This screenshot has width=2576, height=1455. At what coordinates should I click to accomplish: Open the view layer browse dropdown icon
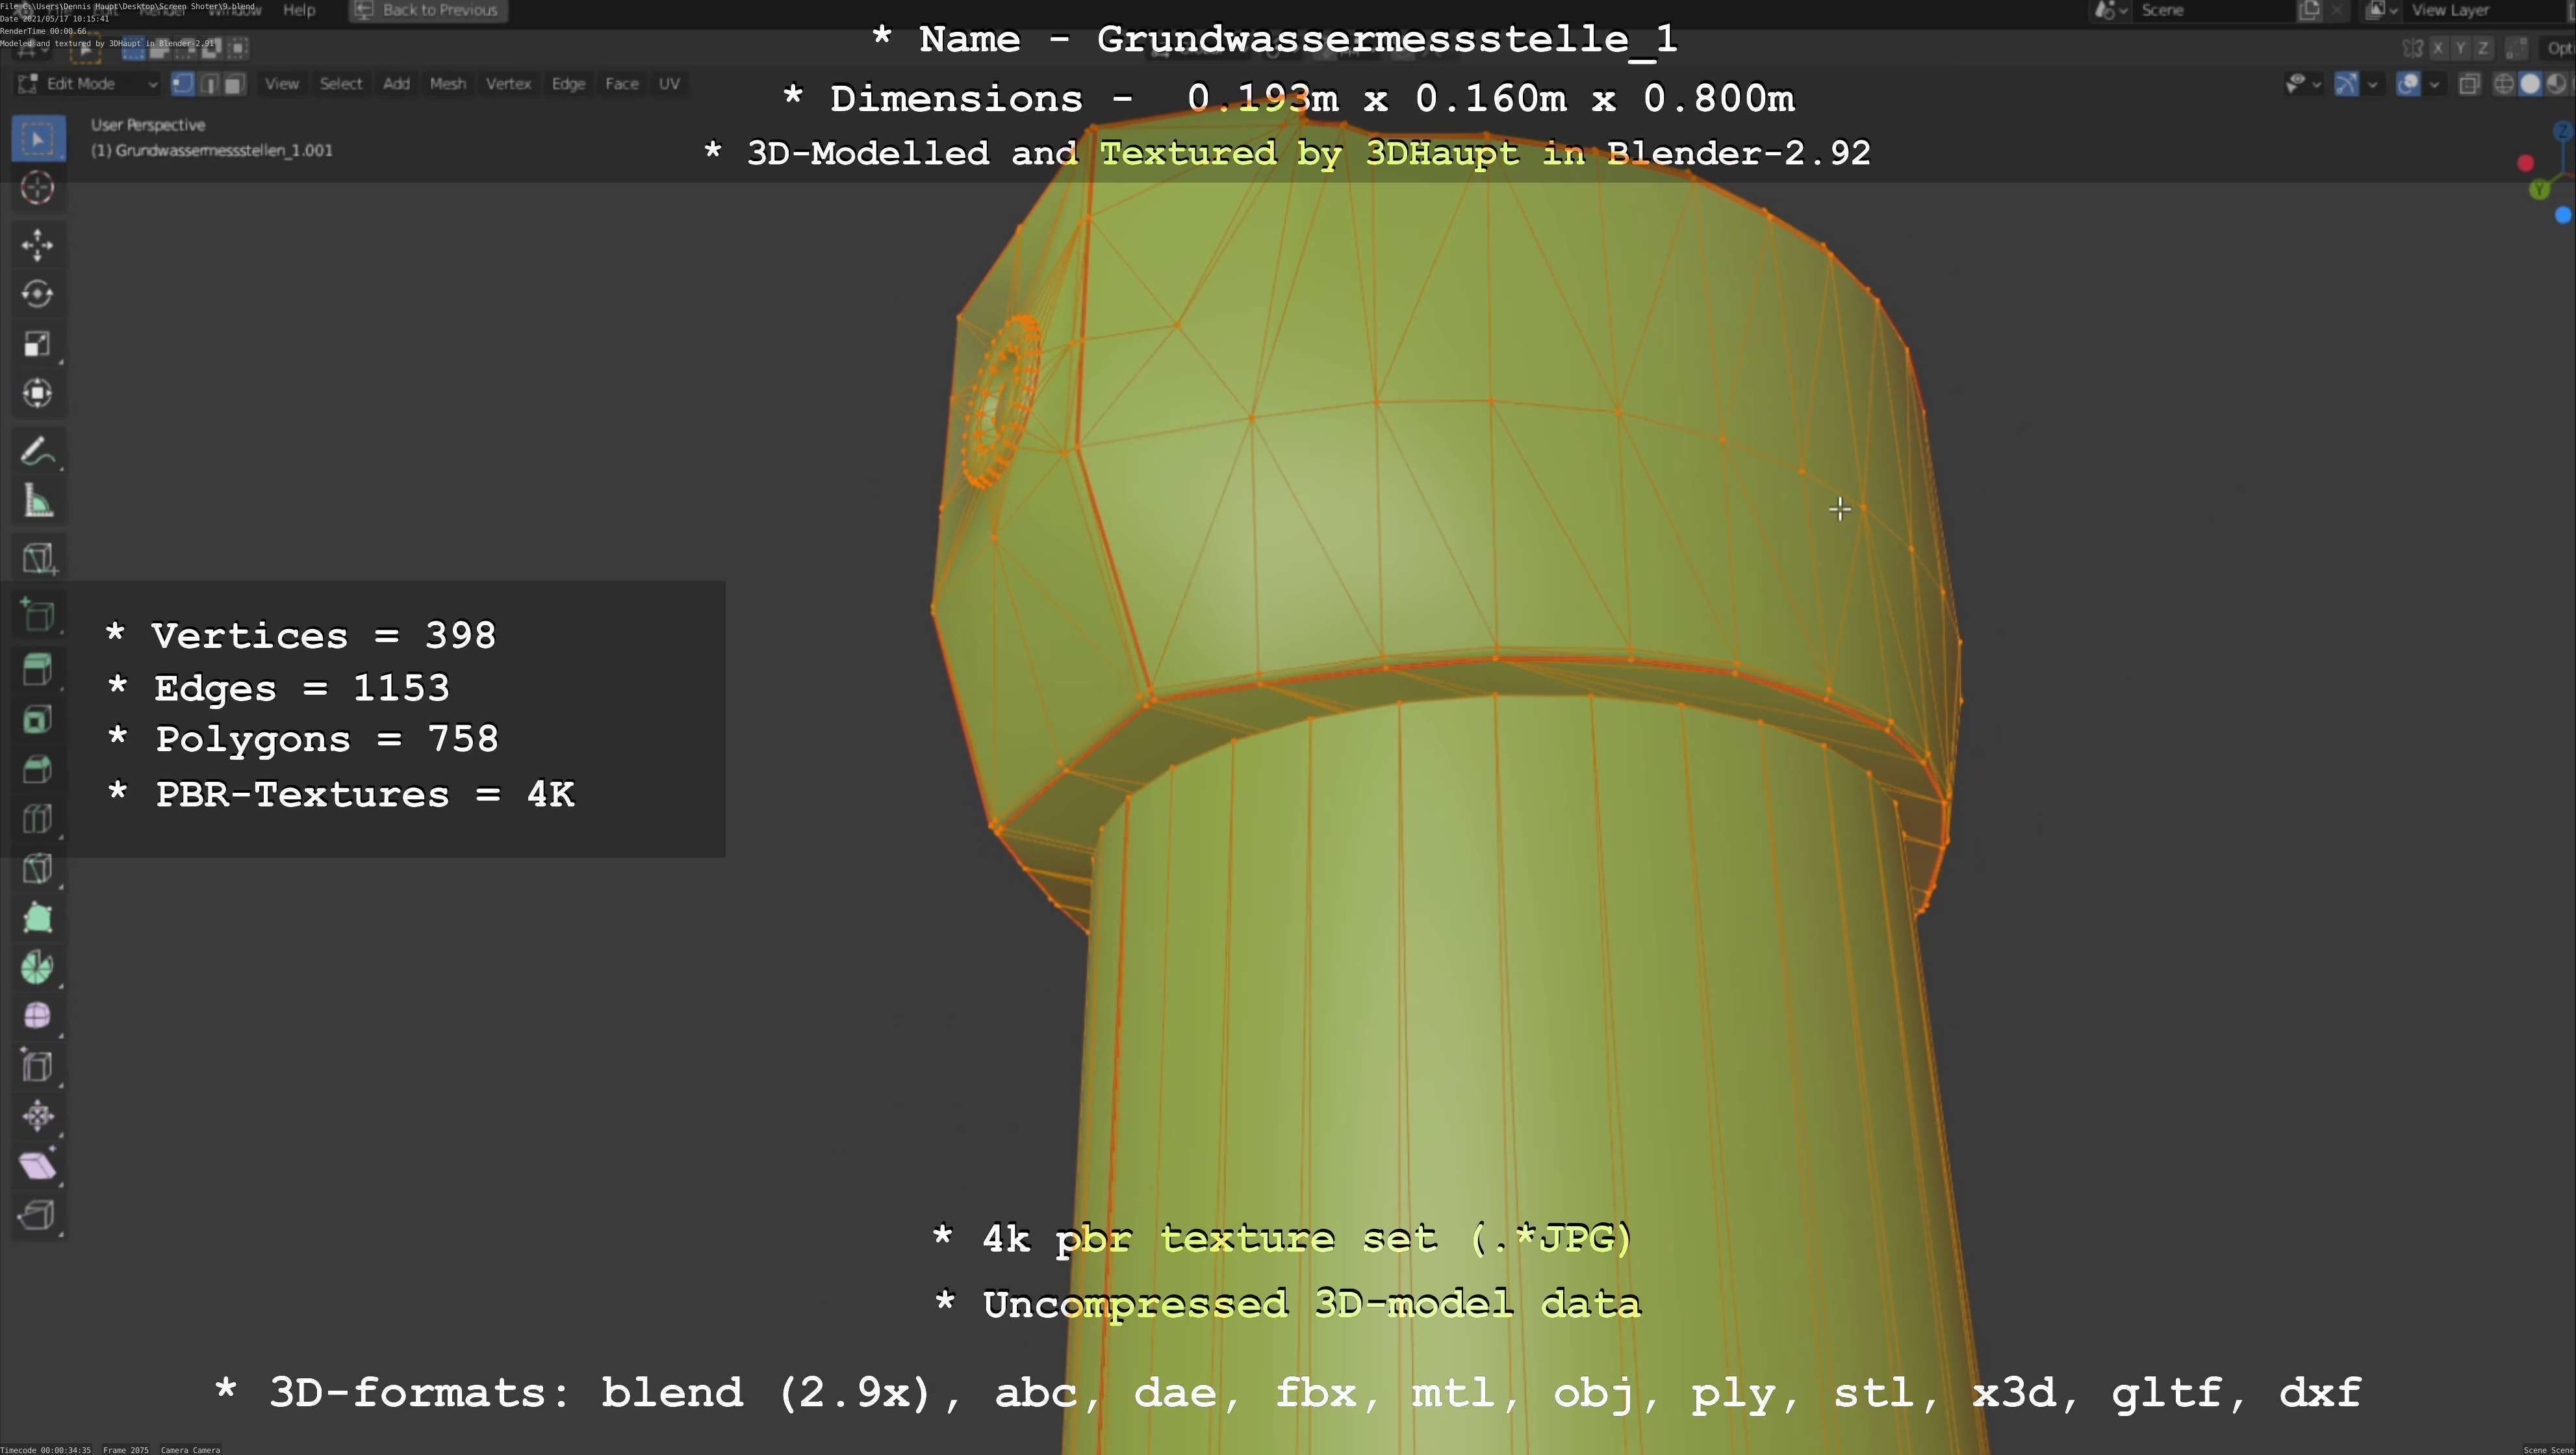[2382, 10]
